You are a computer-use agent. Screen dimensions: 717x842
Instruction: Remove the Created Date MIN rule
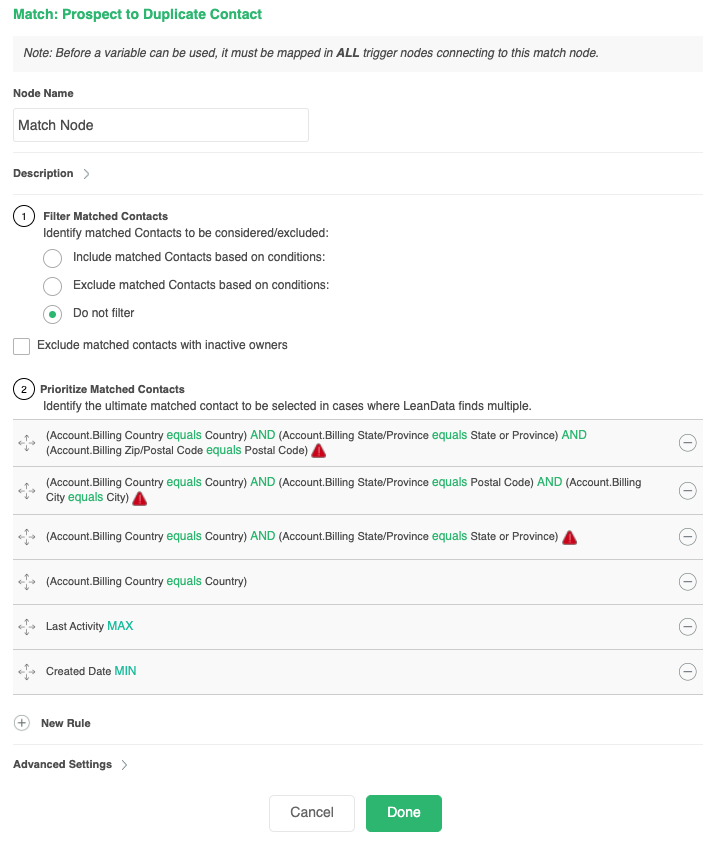click(x=687, y=672)
